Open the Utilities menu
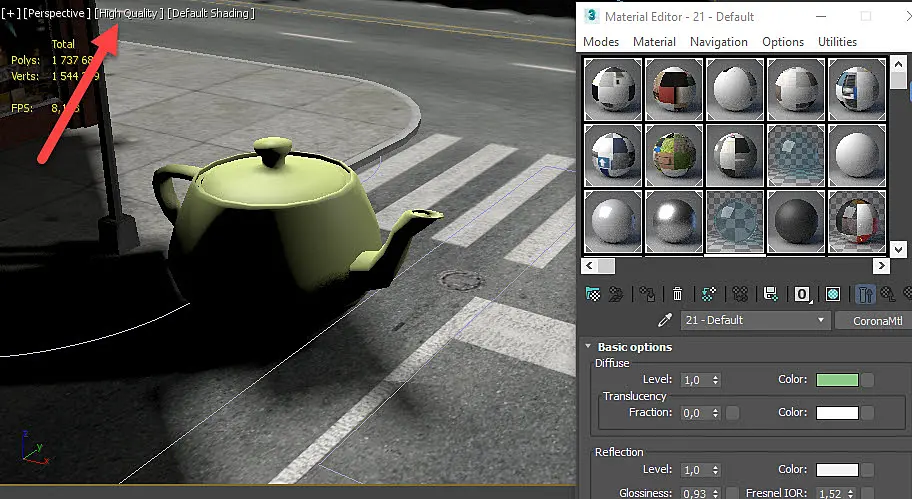Screen dimensions: 912x499 click(838, 42)
